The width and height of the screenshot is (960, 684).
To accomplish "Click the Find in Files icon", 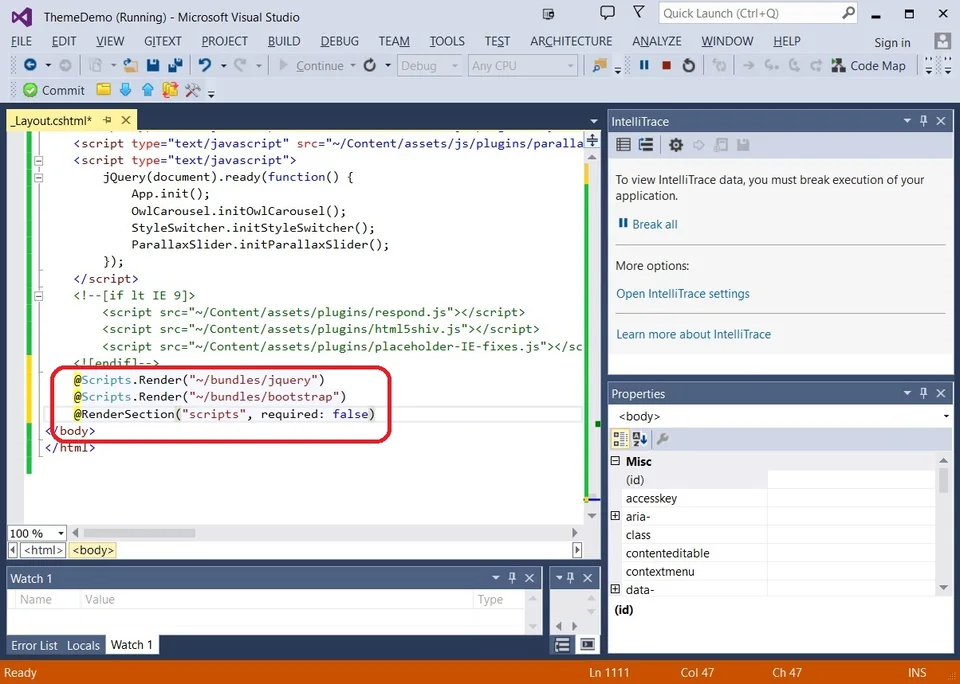I will pyautogui.click(x=599, y=65).
